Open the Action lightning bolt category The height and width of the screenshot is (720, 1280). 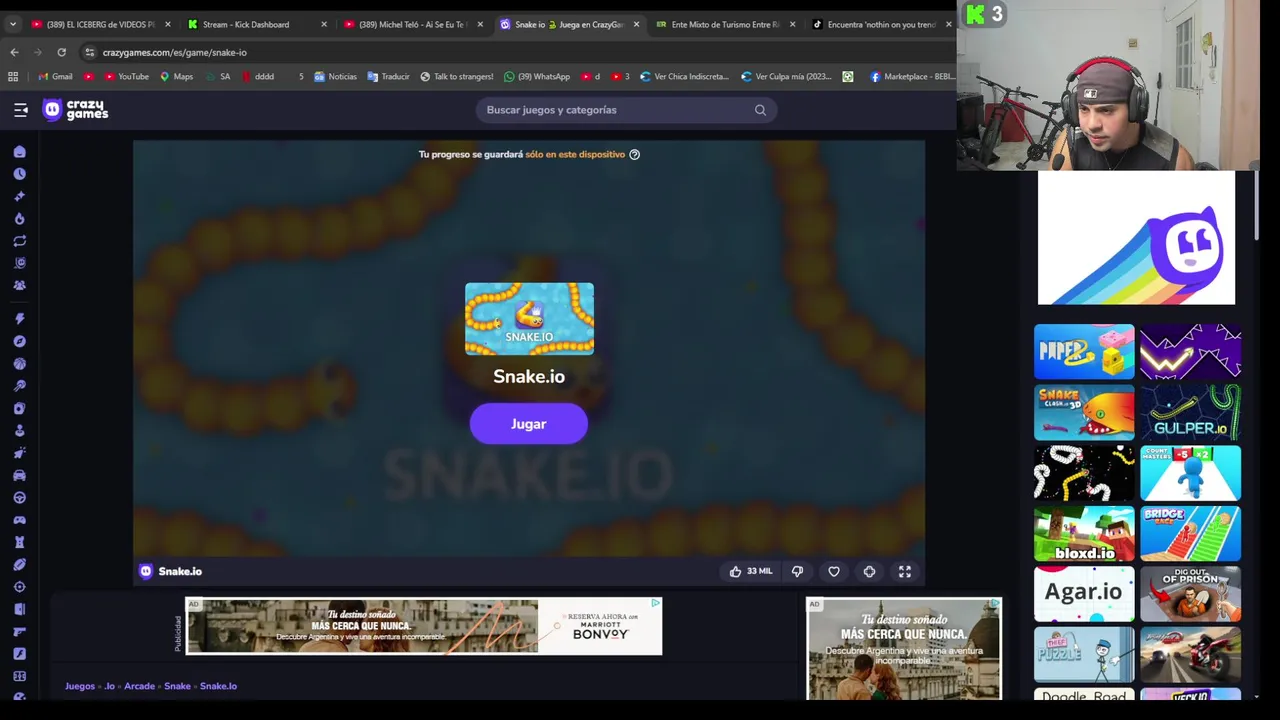point(19,319)
